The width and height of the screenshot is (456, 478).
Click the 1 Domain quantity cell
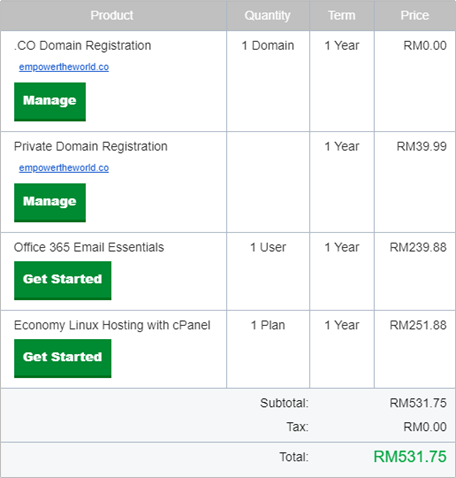(x=268, y=46)
